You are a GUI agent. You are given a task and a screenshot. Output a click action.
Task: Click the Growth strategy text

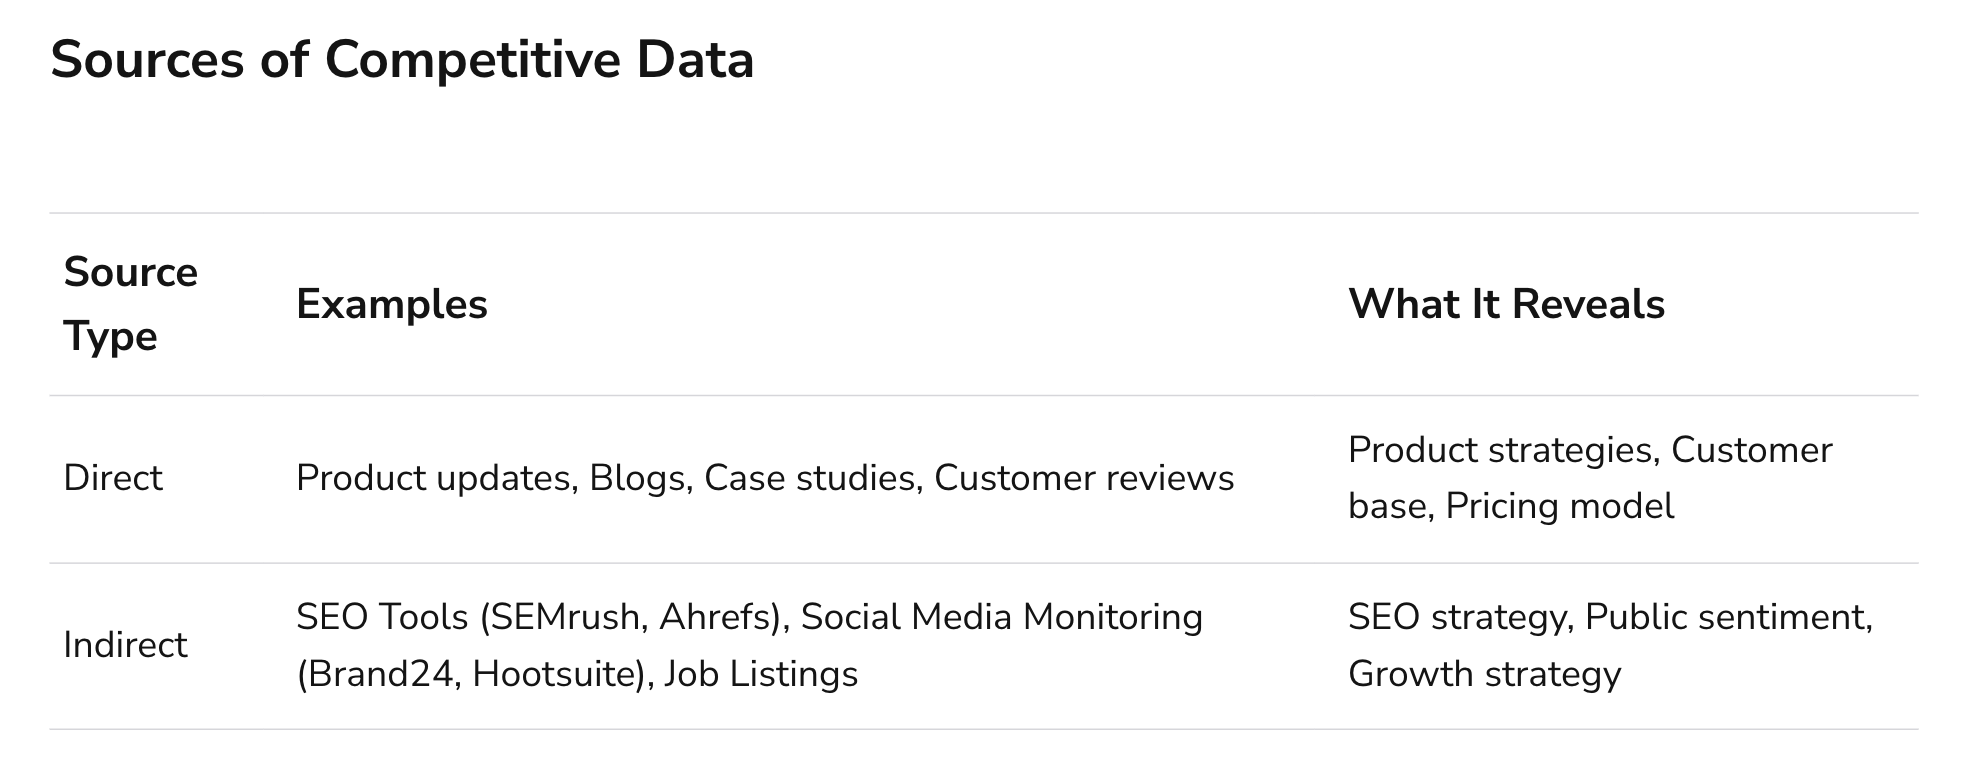click(x=1485, y=674)
